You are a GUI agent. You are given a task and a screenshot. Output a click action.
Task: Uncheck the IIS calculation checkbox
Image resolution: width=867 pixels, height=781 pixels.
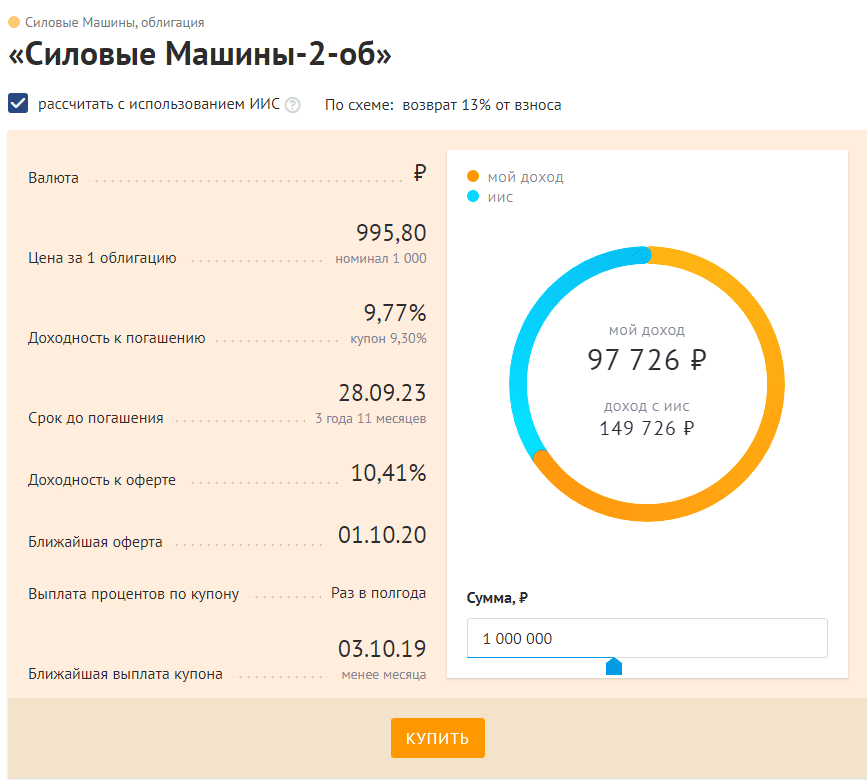(18, 103)
